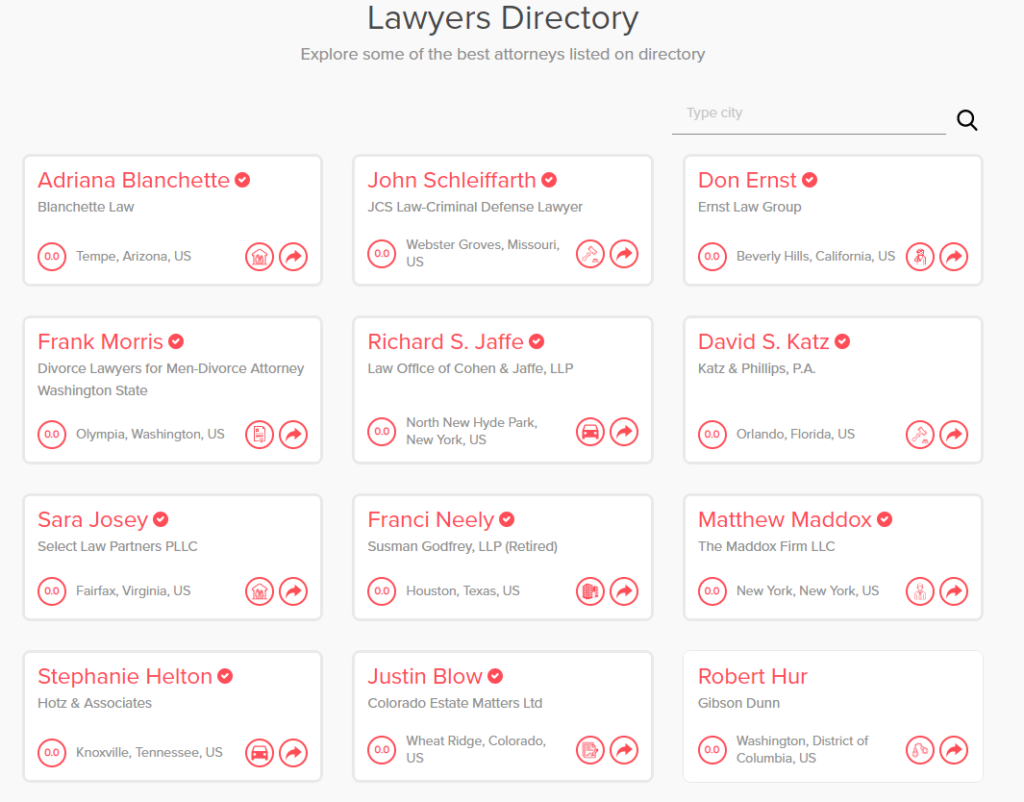1024x802 pixels.
Task: Click share arrow on Matthew Maddox card
Action: [x=954, y=592]
